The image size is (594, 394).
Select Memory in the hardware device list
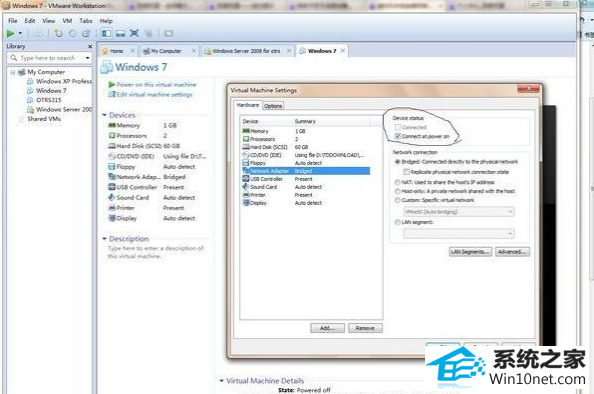point(306,131)
